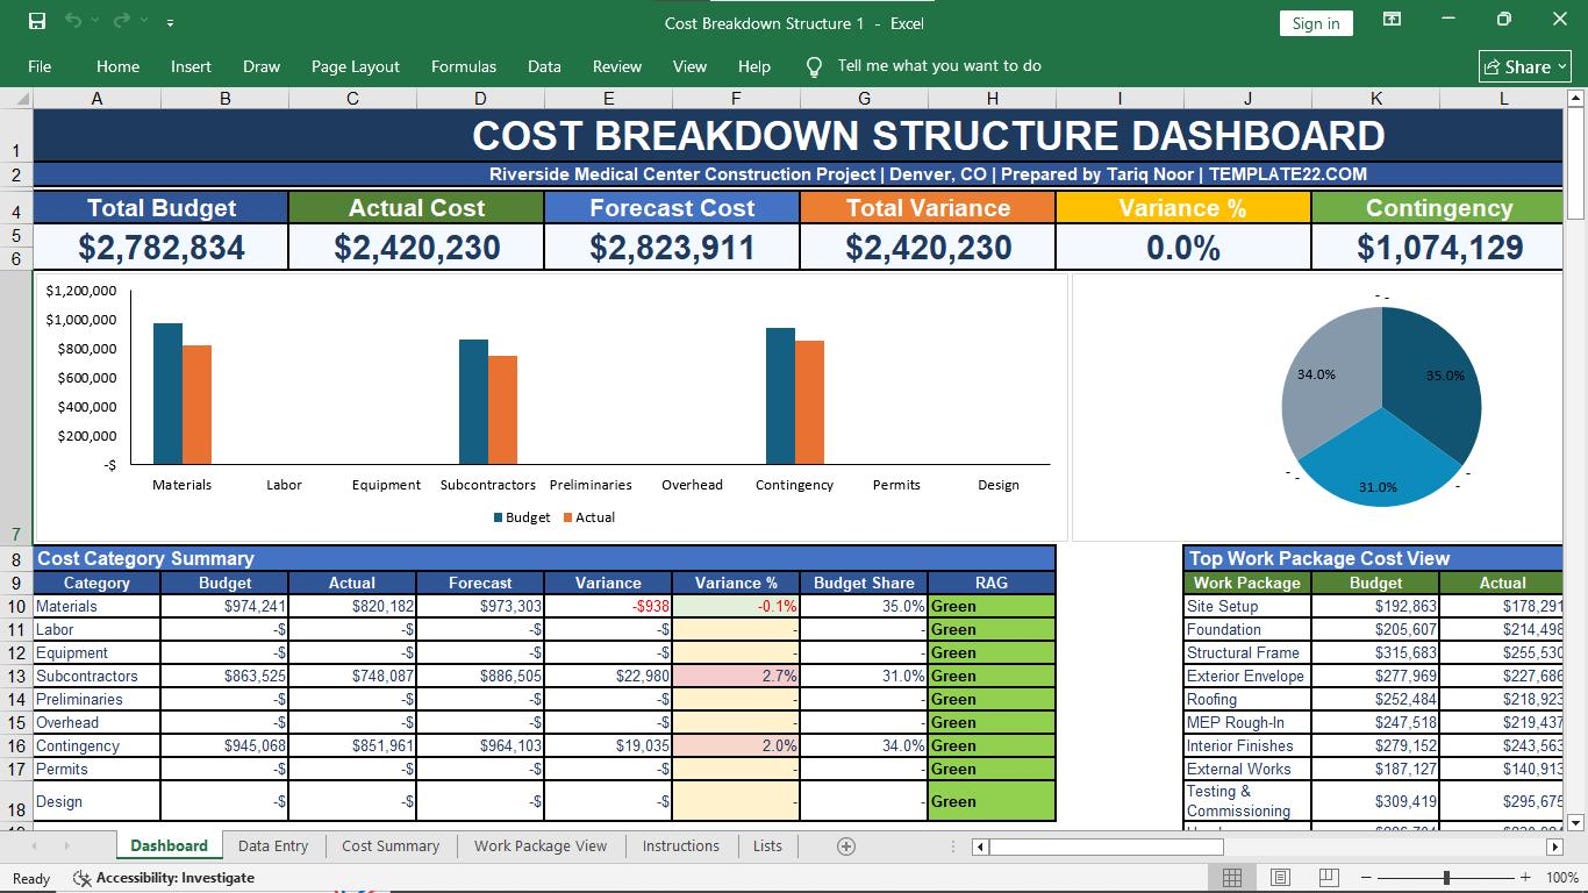This screenshot has height=893, width=1588.
Task: Click the Subcontractors variance cell $22,980
Action: click(x=608, y=676)
